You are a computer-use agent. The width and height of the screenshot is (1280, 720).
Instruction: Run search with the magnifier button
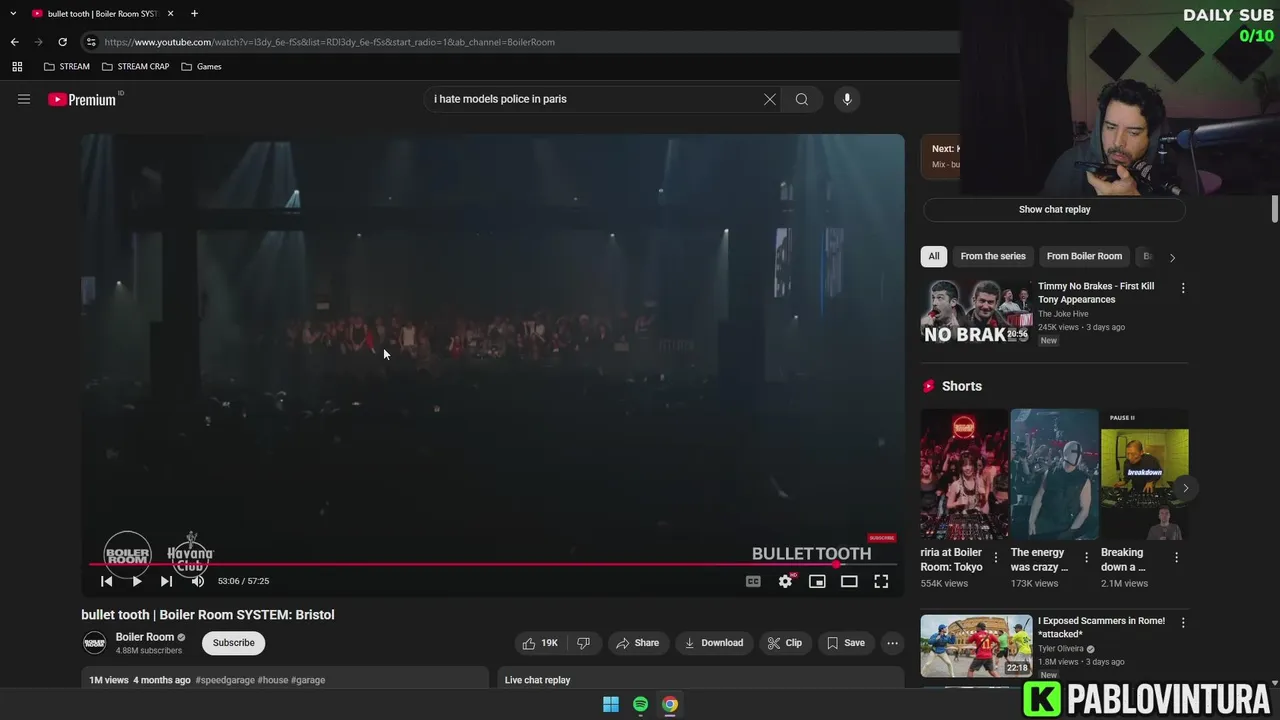pos(802,99)
